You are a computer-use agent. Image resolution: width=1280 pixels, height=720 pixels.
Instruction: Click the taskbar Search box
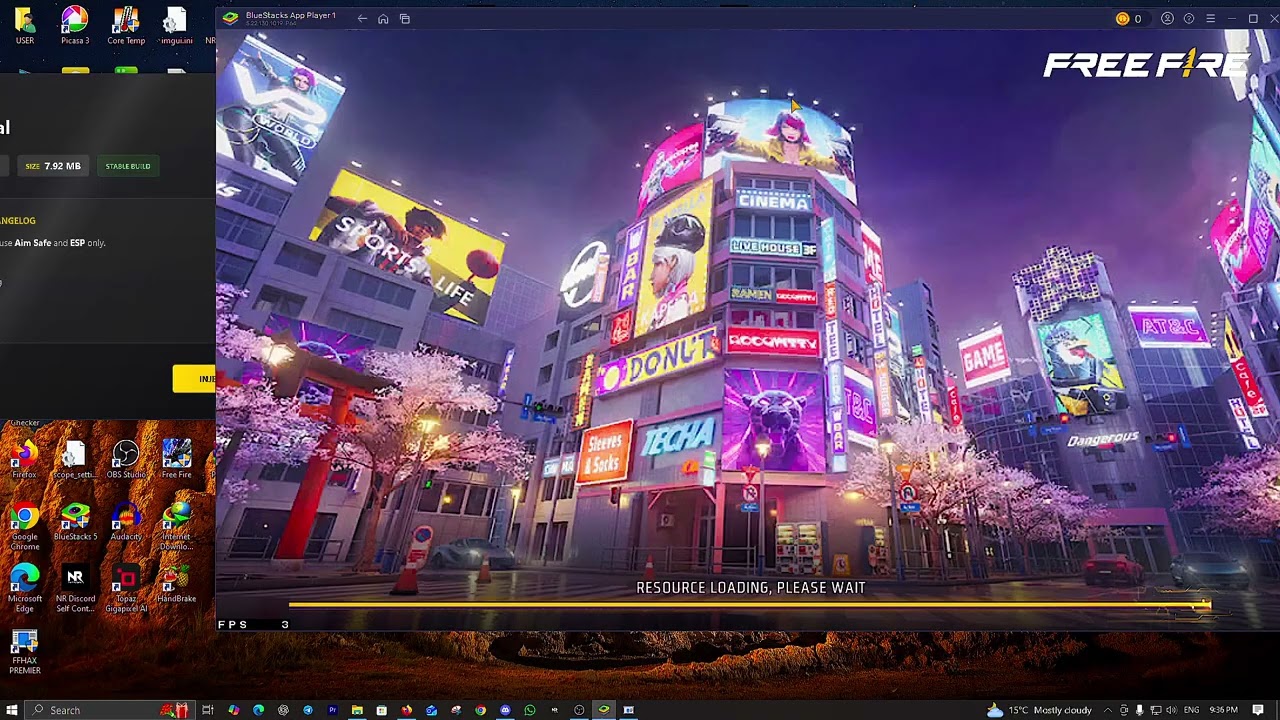(108, 710)
